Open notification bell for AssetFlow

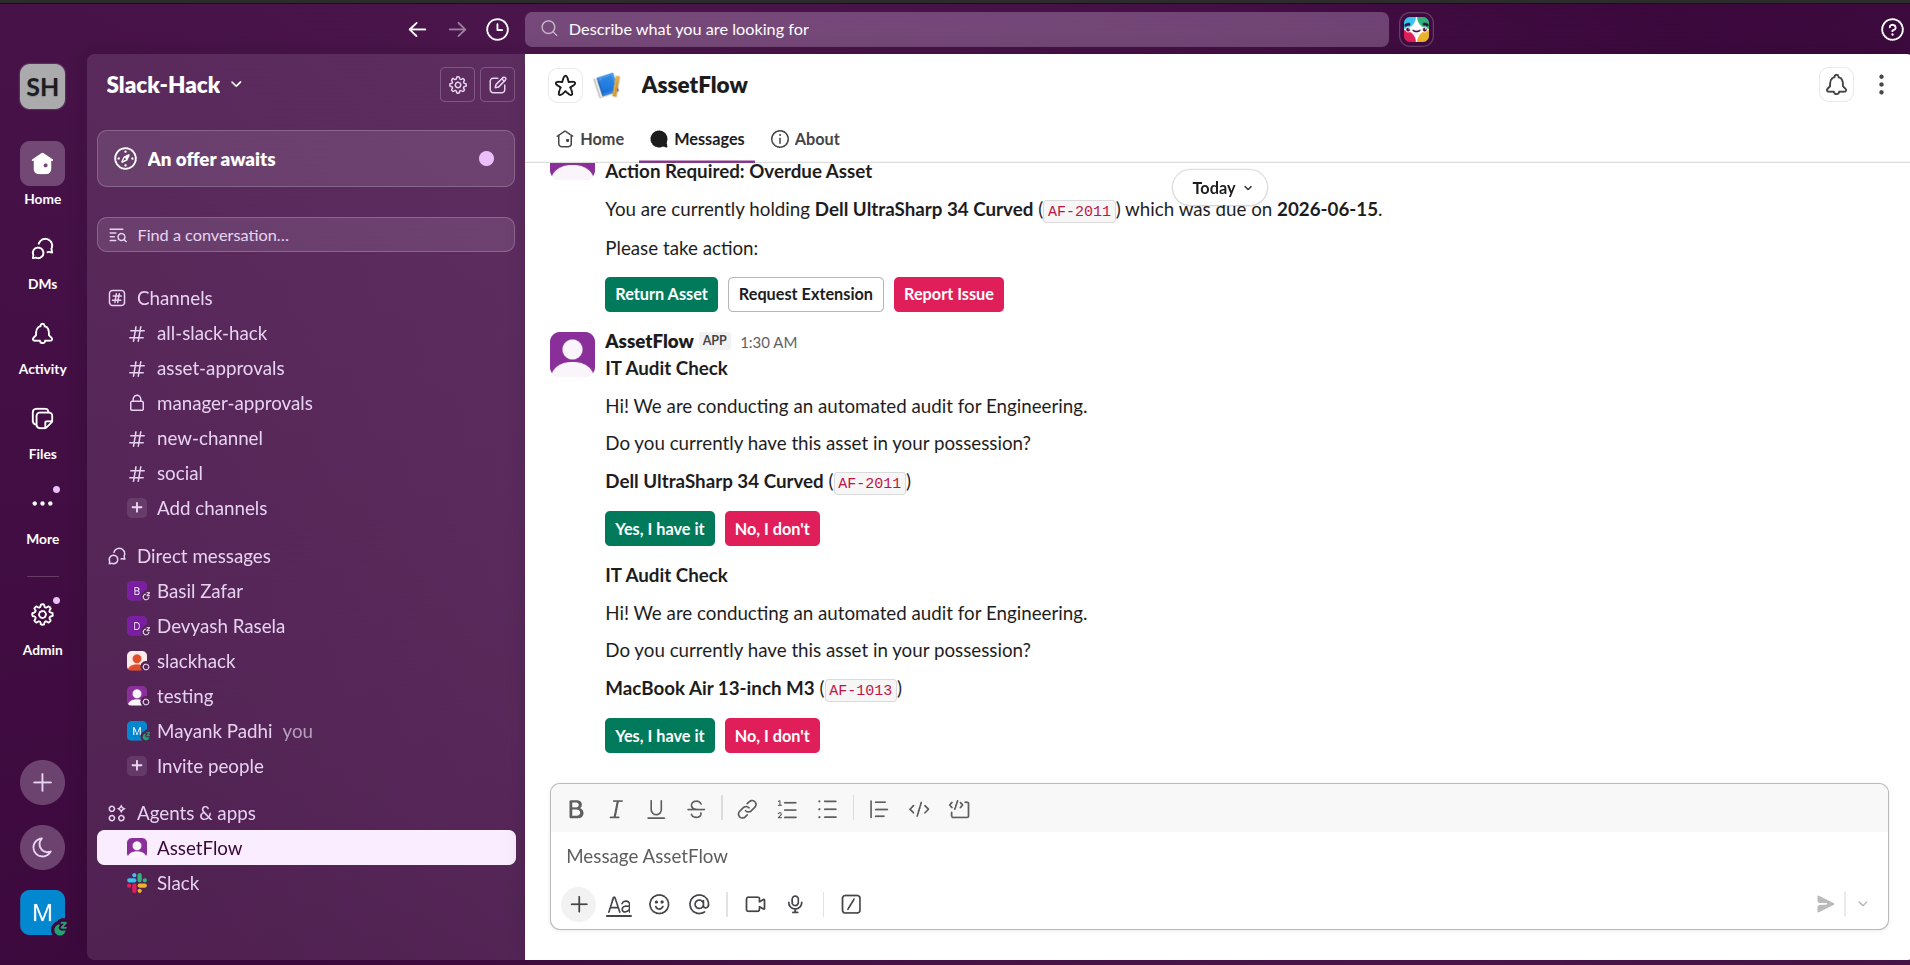(x=1837, y=85)
